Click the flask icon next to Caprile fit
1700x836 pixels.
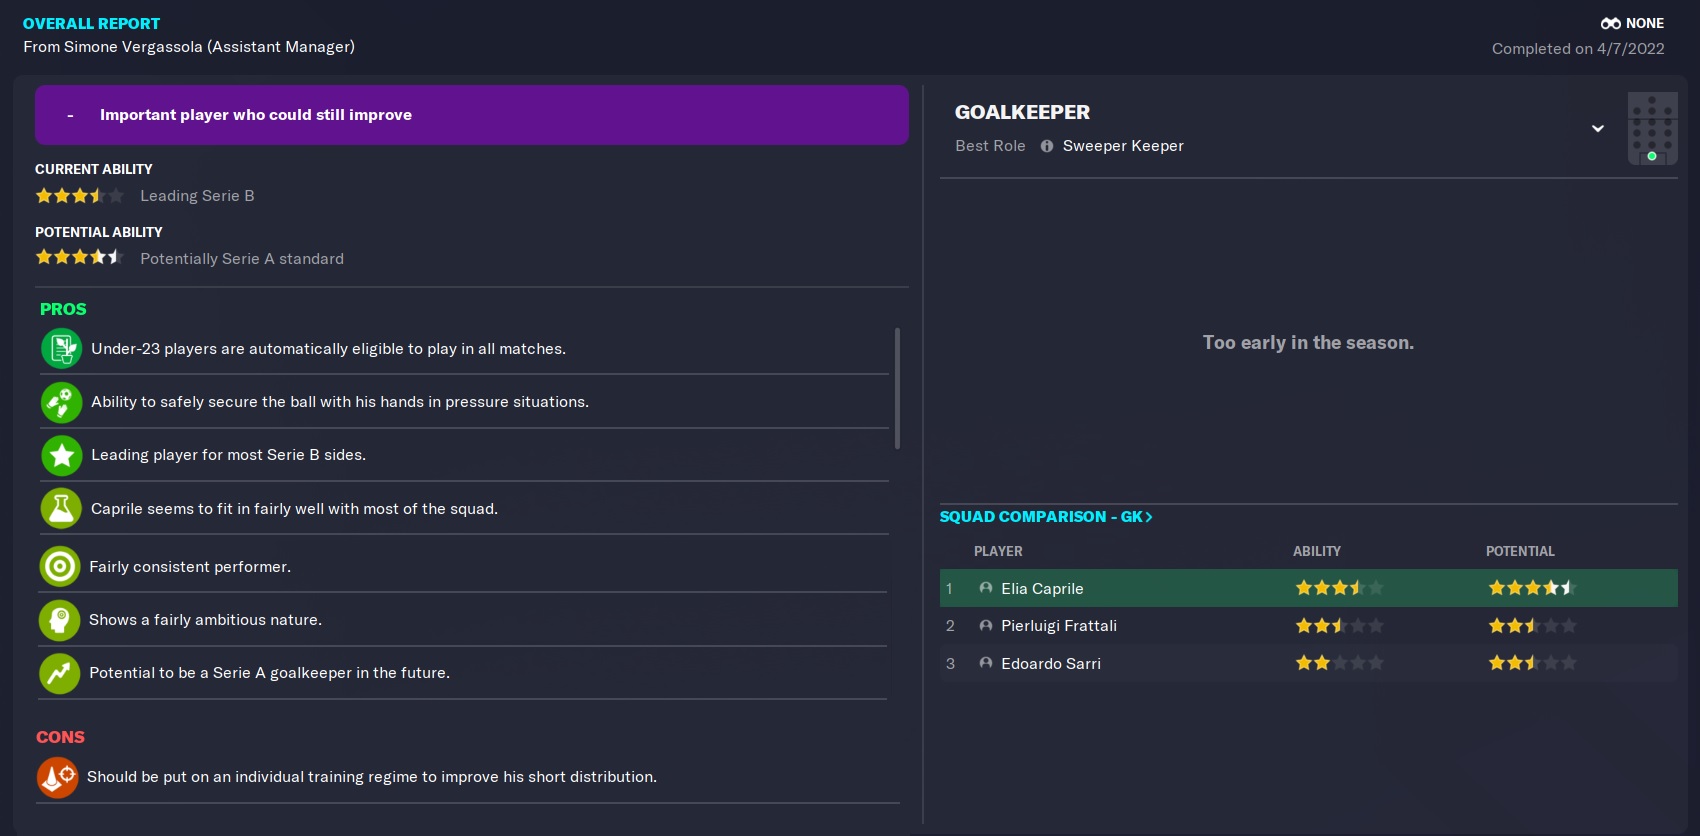[x=61, y=508]
